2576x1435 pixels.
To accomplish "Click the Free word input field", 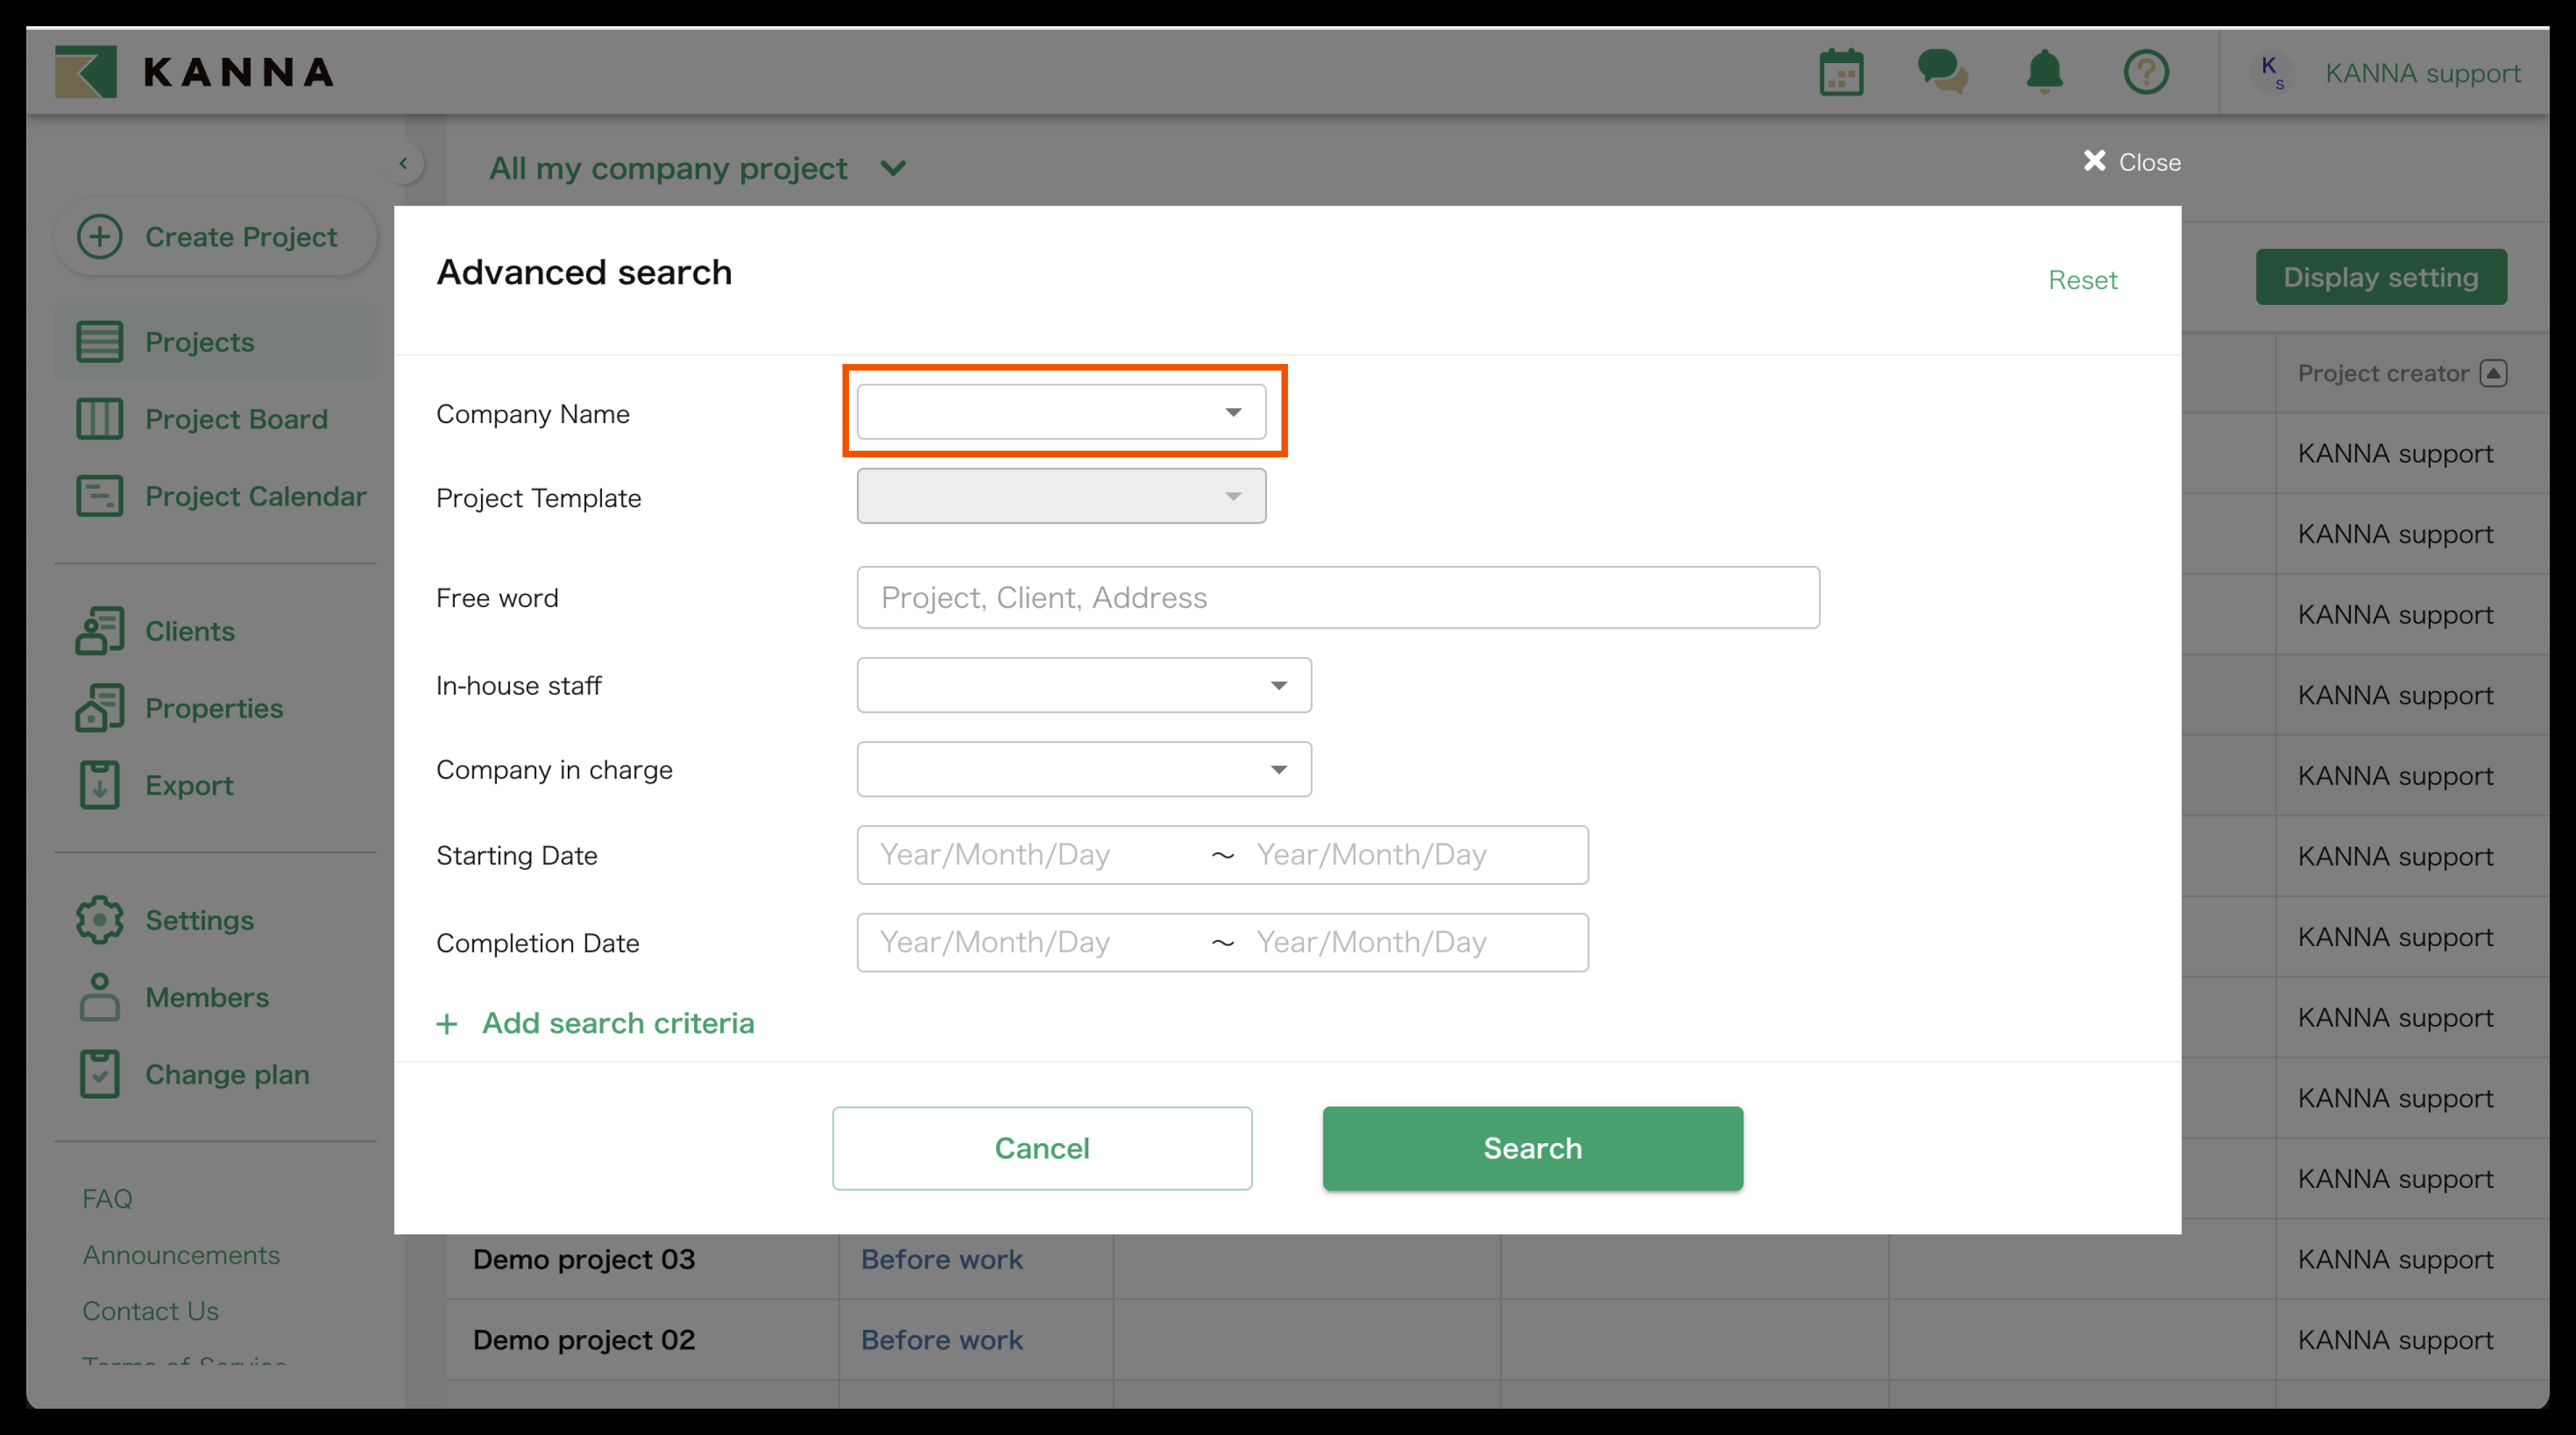I will pos(1337,597).
